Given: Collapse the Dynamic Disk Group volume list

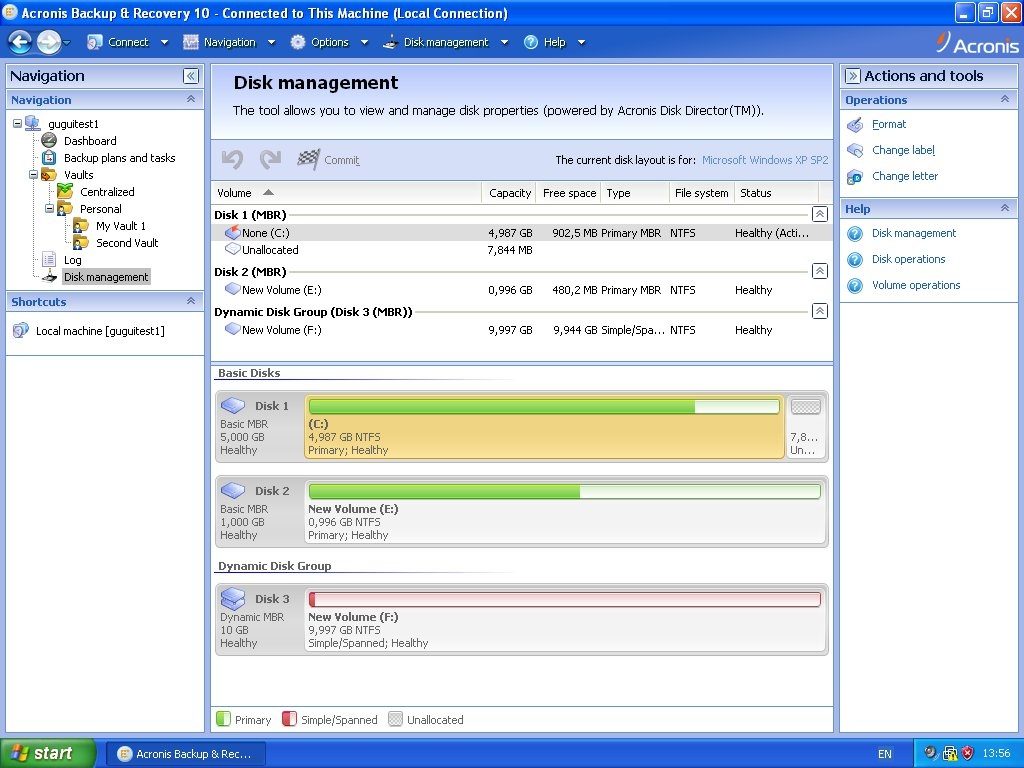Looking at the screenshot, I should [820, 312].
